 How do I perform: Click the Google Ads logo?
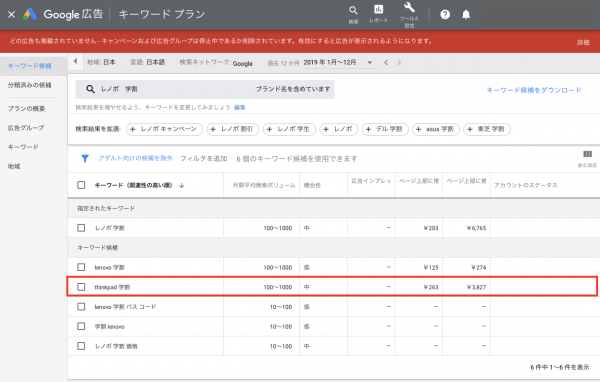pyautogui.click(x=30, y=15)
